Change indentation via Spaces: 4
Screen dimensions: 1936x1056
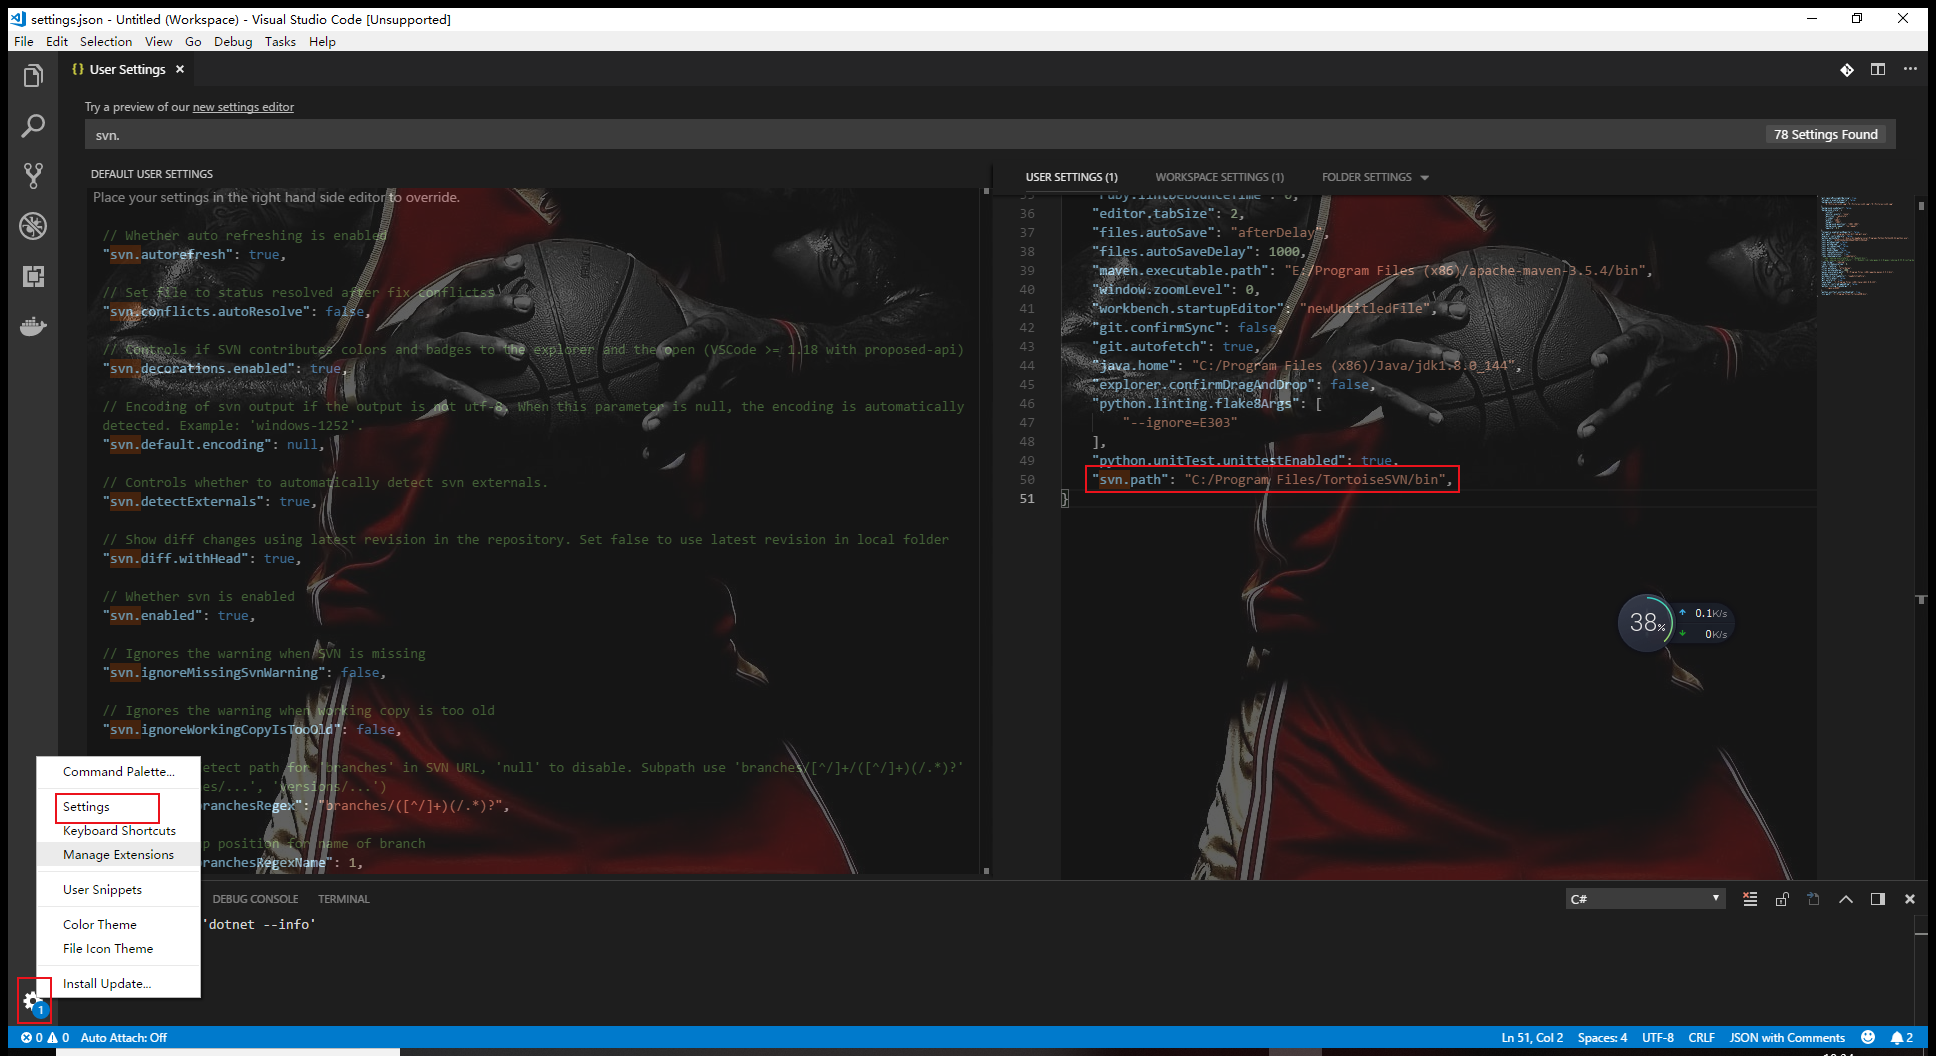(1603, 1037)
